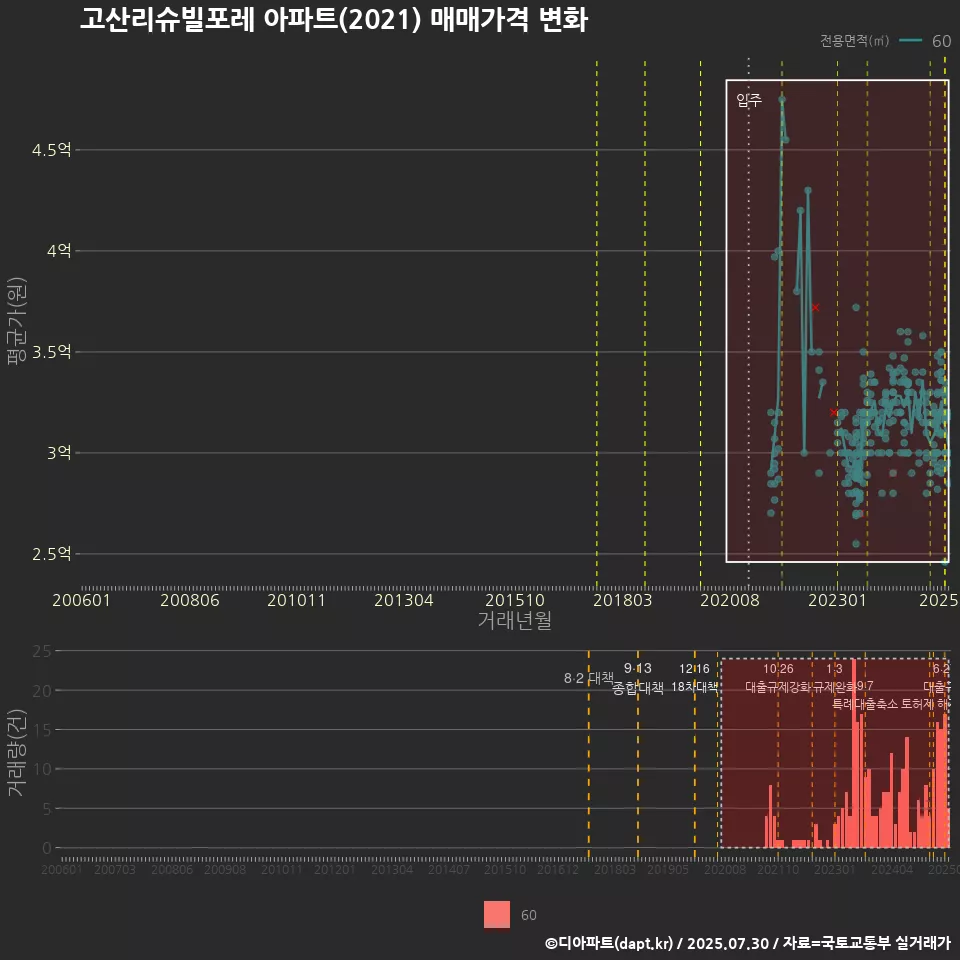
Task: Click the 특례대출축소 annotation text
Action: click(x=865, y=705)
